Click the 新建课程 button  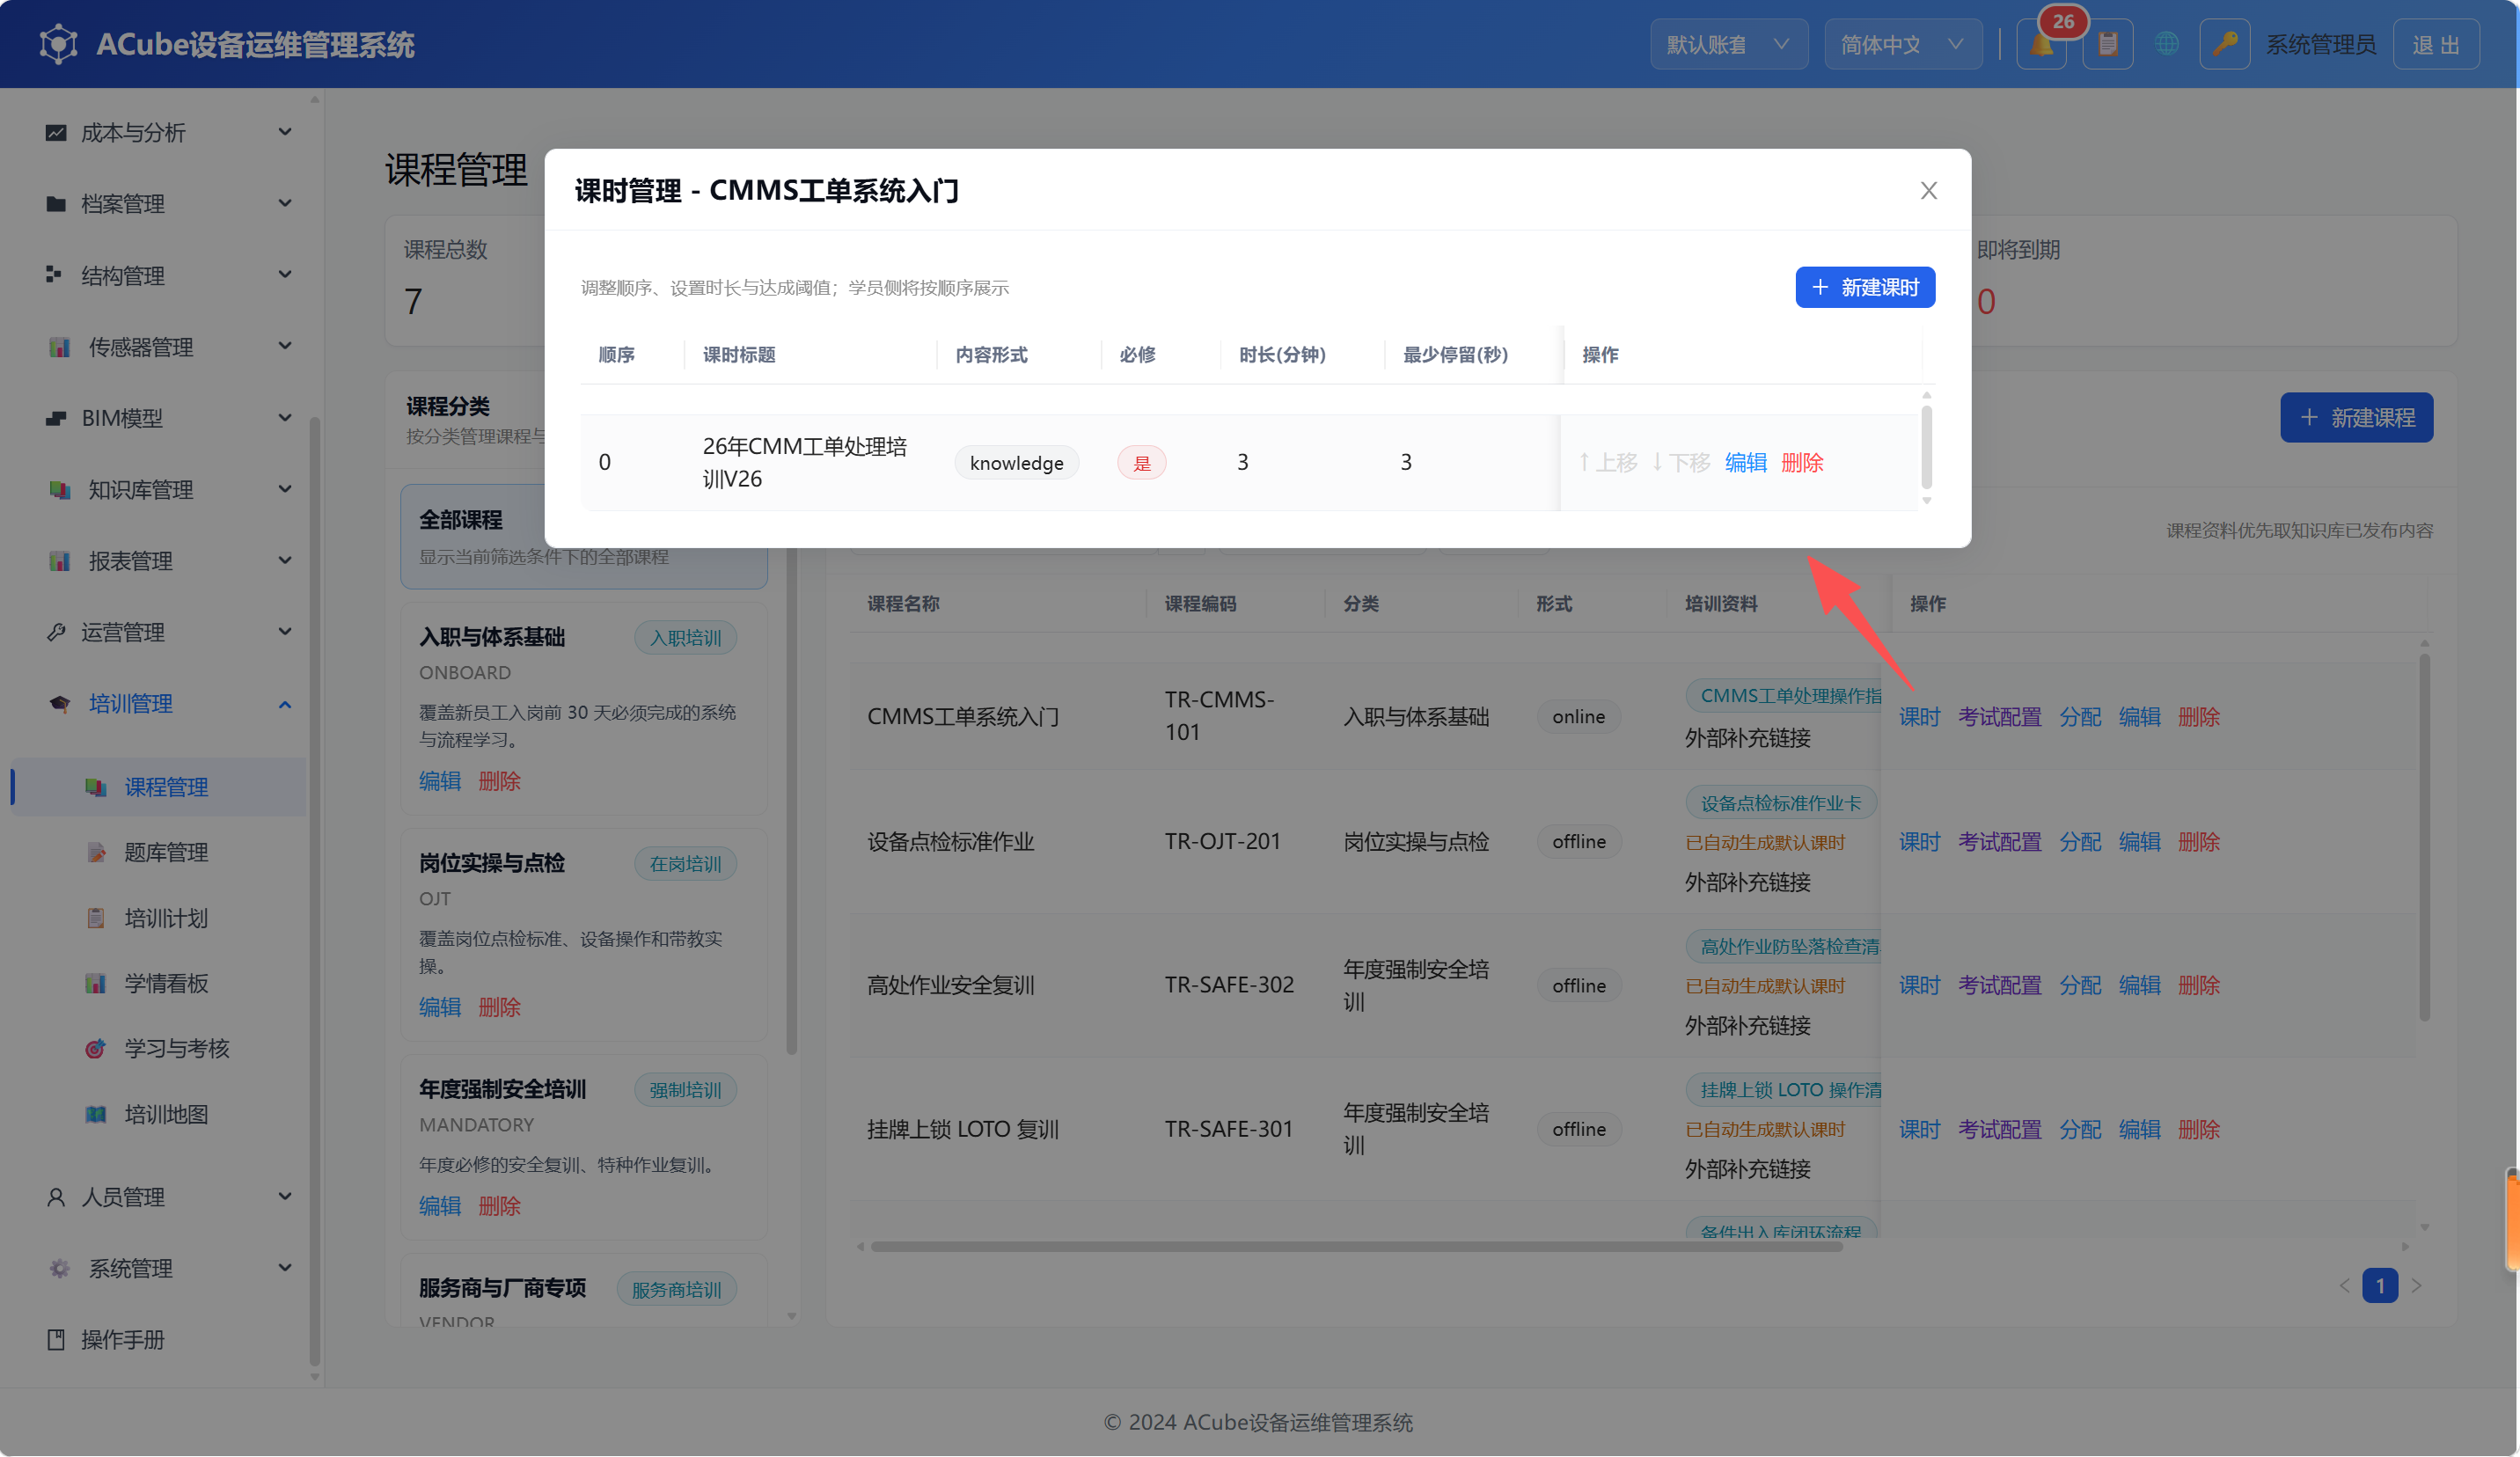[x=2356, y=417]
